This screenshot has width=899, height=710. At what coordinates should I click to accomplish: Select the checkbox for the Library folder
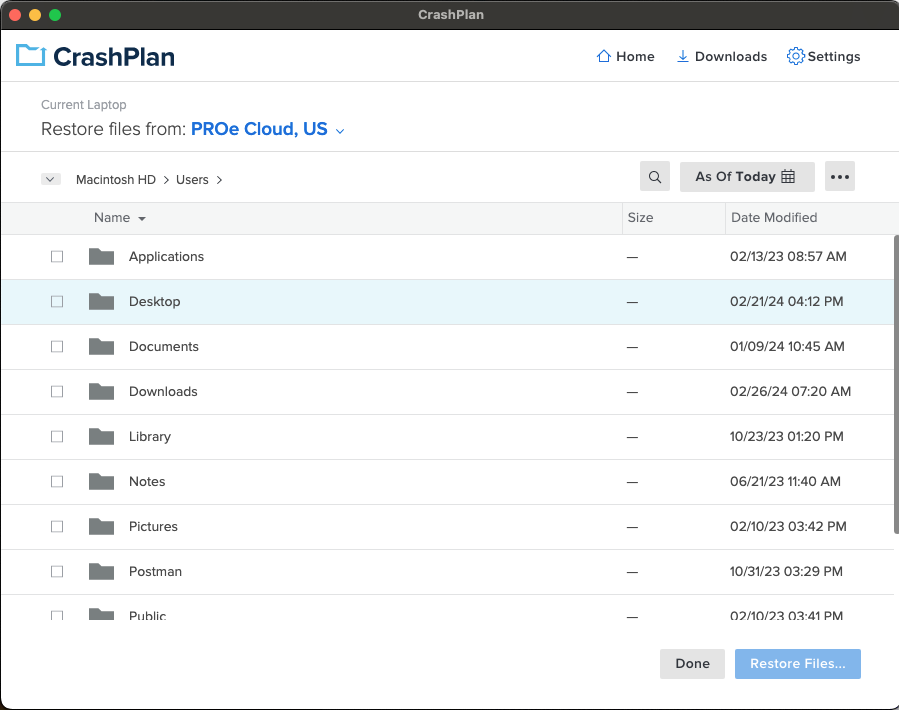pyautogui.click(x=57, y=436)
